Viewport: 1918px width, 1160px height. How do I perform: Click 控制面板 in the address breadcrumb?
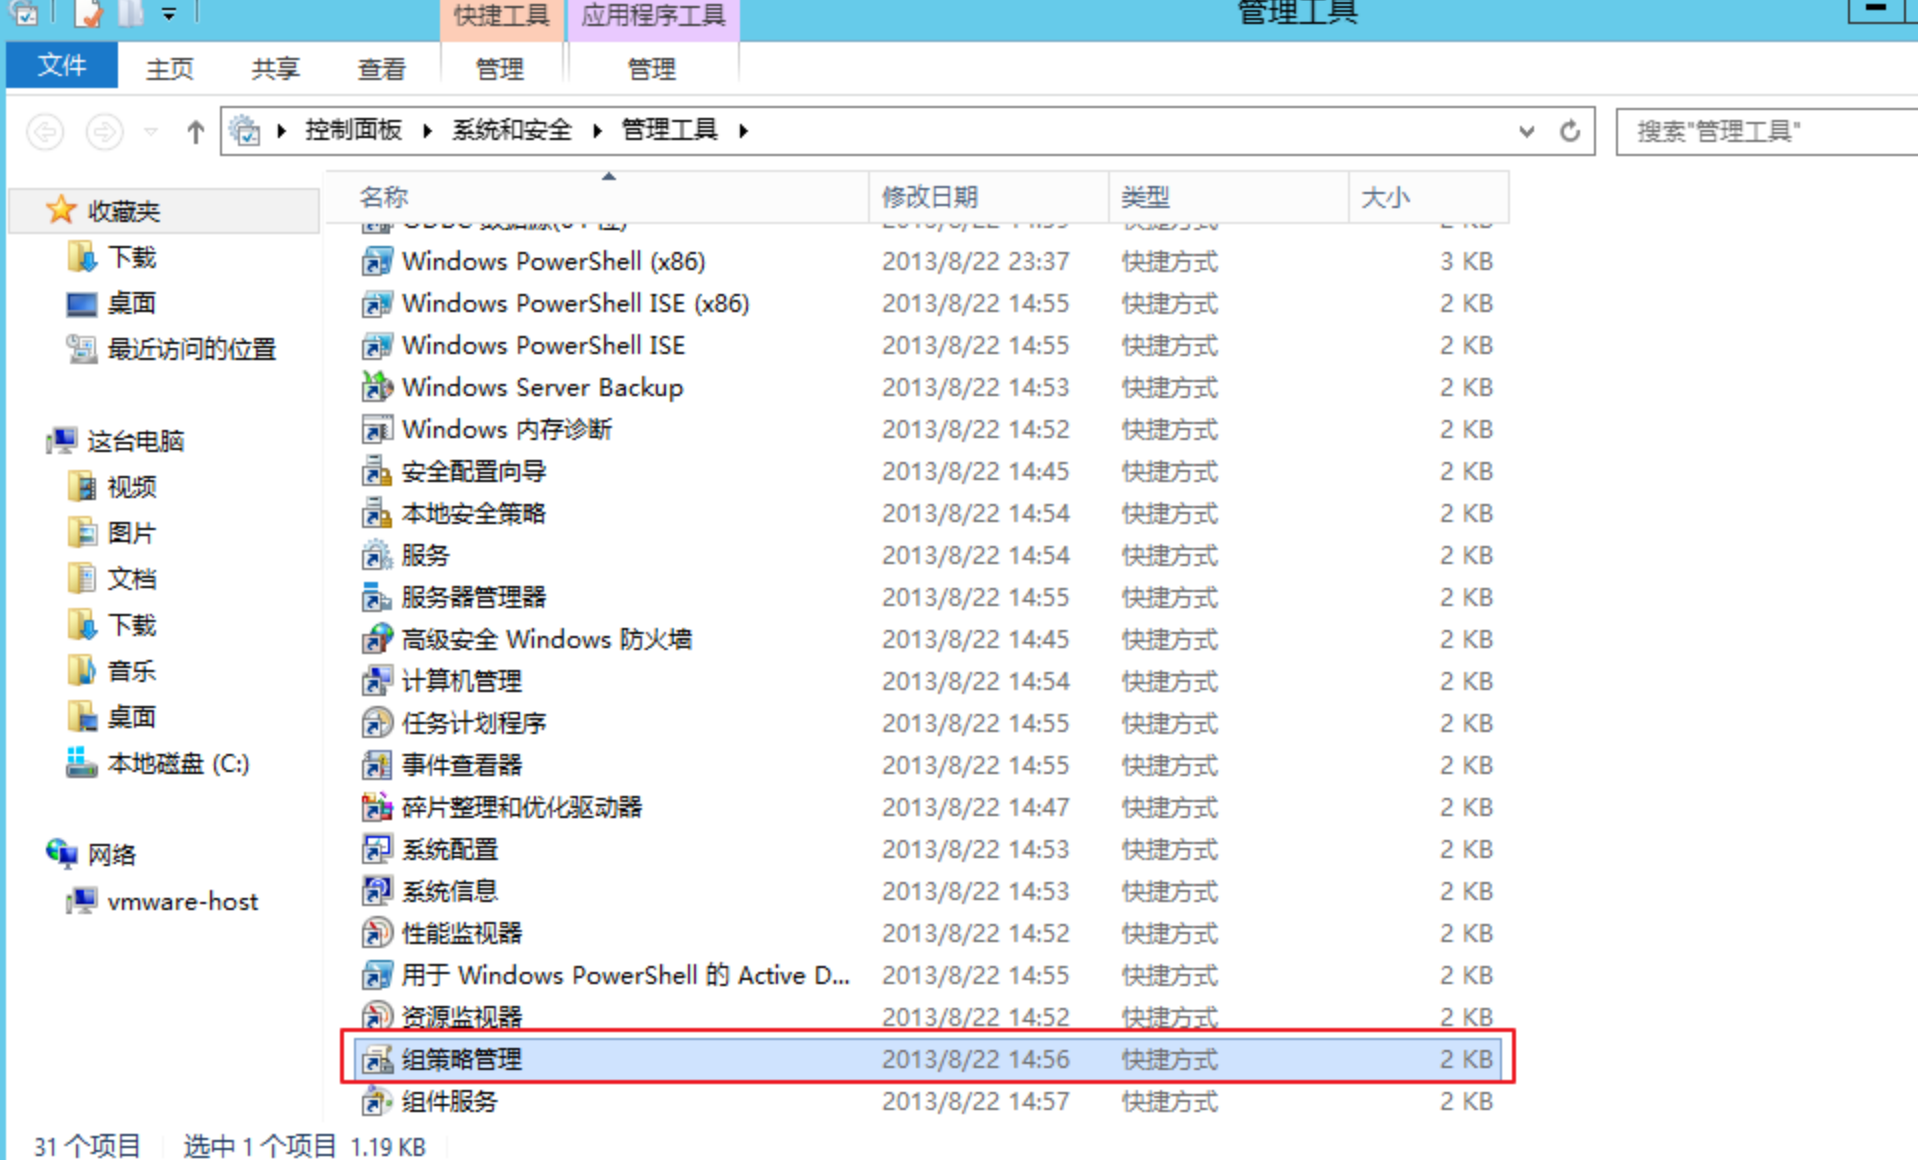click(x=354, y=131)
